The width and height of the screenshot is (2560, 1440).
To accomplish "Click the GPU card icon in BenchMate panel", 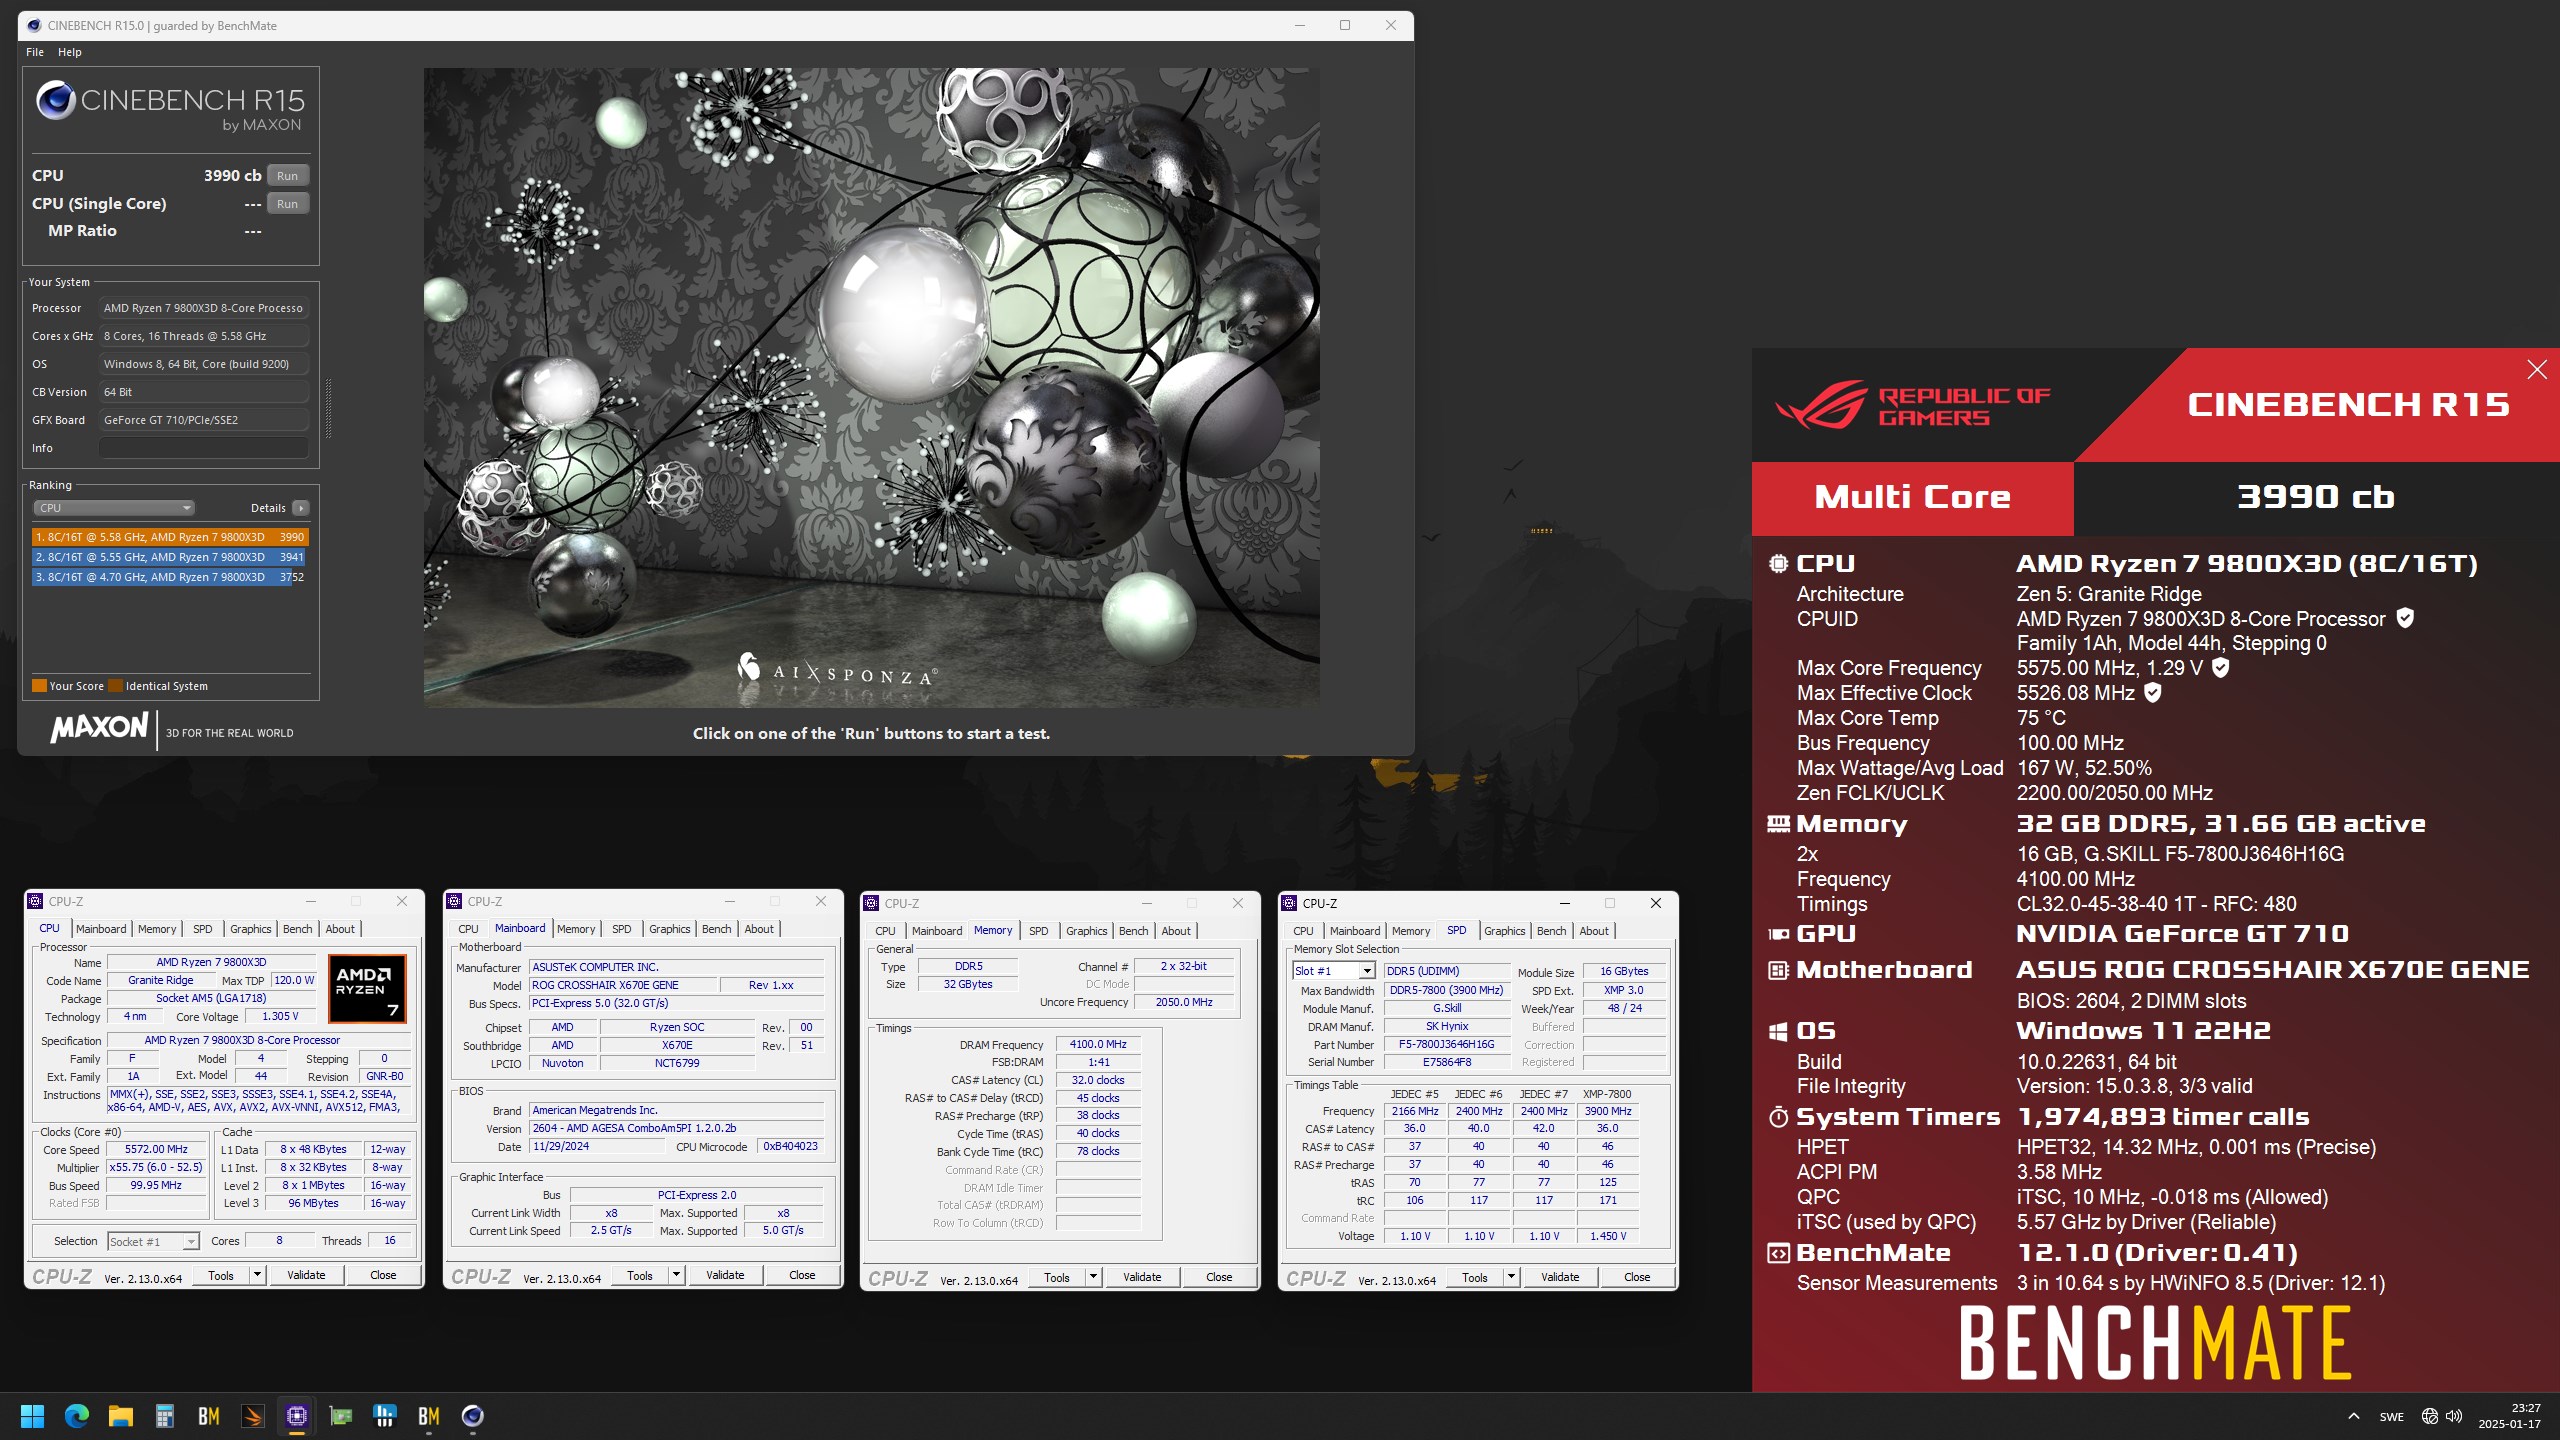I will point(1778,934).
